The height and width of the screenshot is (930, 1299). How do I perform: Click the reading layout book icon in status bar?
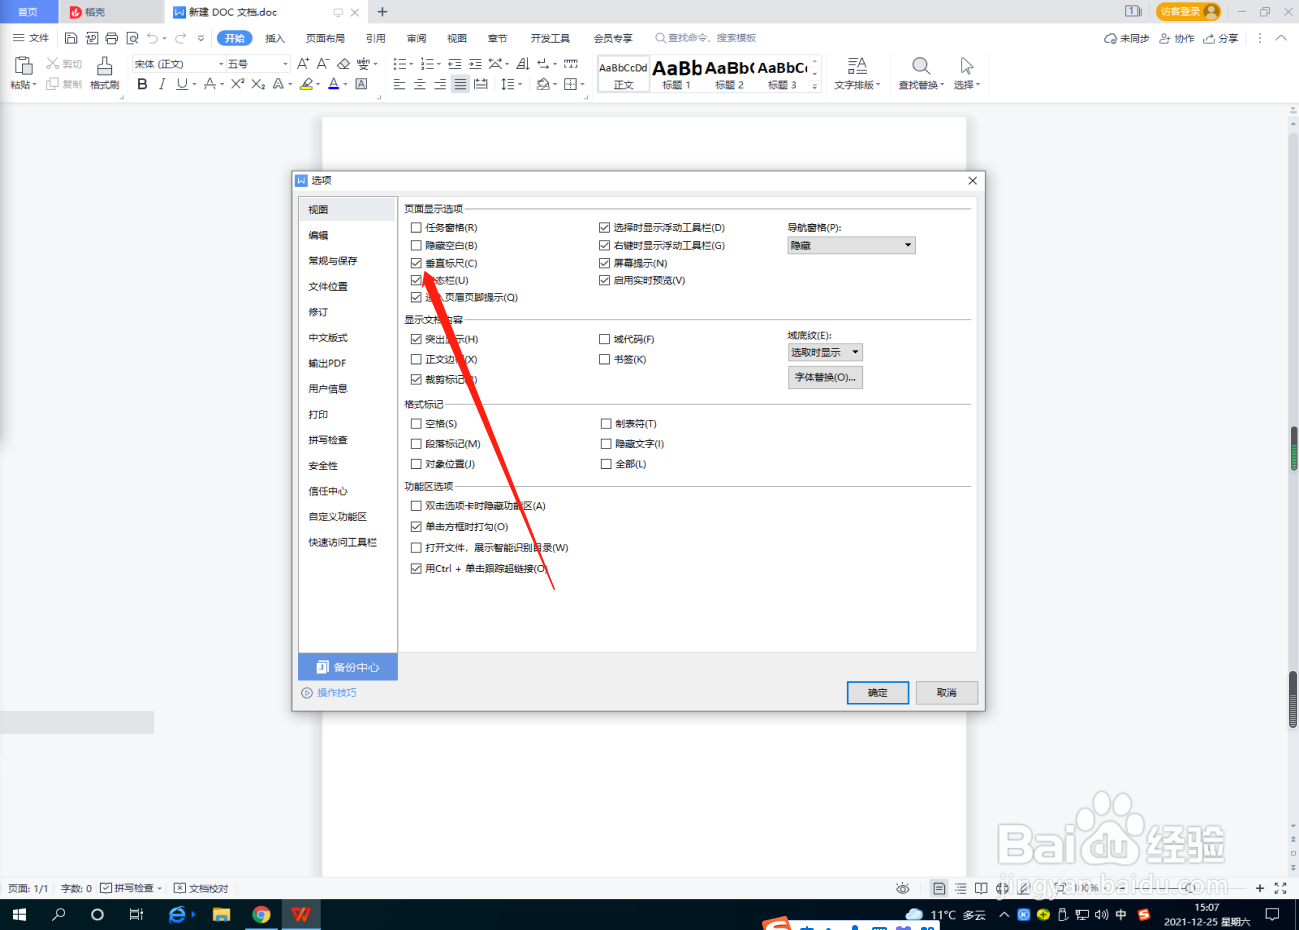[981, 888]
